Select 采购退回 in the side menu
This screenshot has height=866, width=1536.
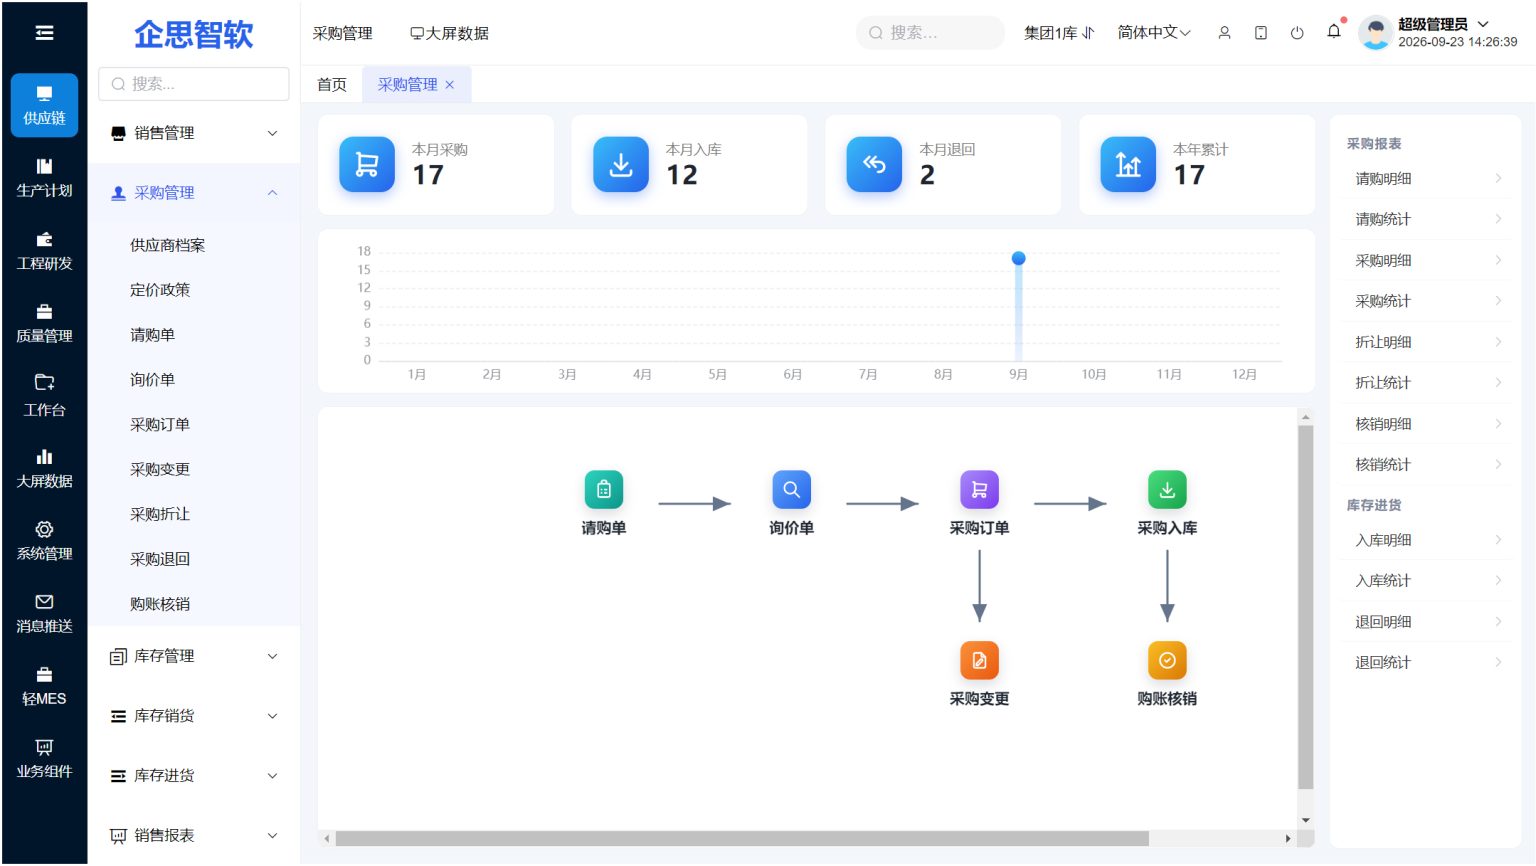coord(160,559)
